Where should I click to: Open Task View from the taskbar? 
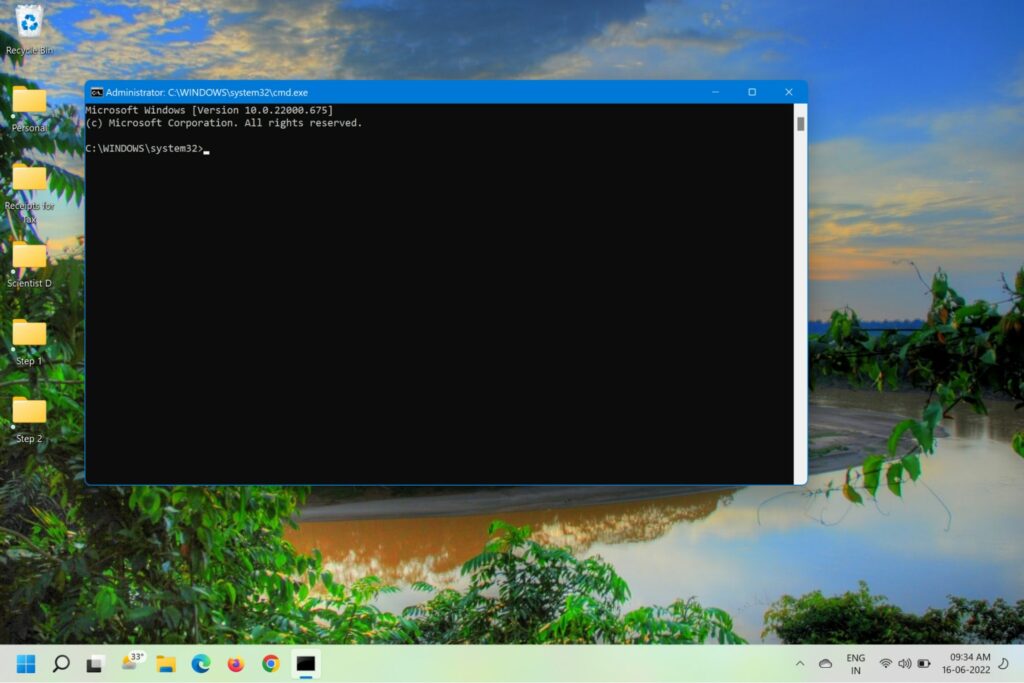(95, 663)
